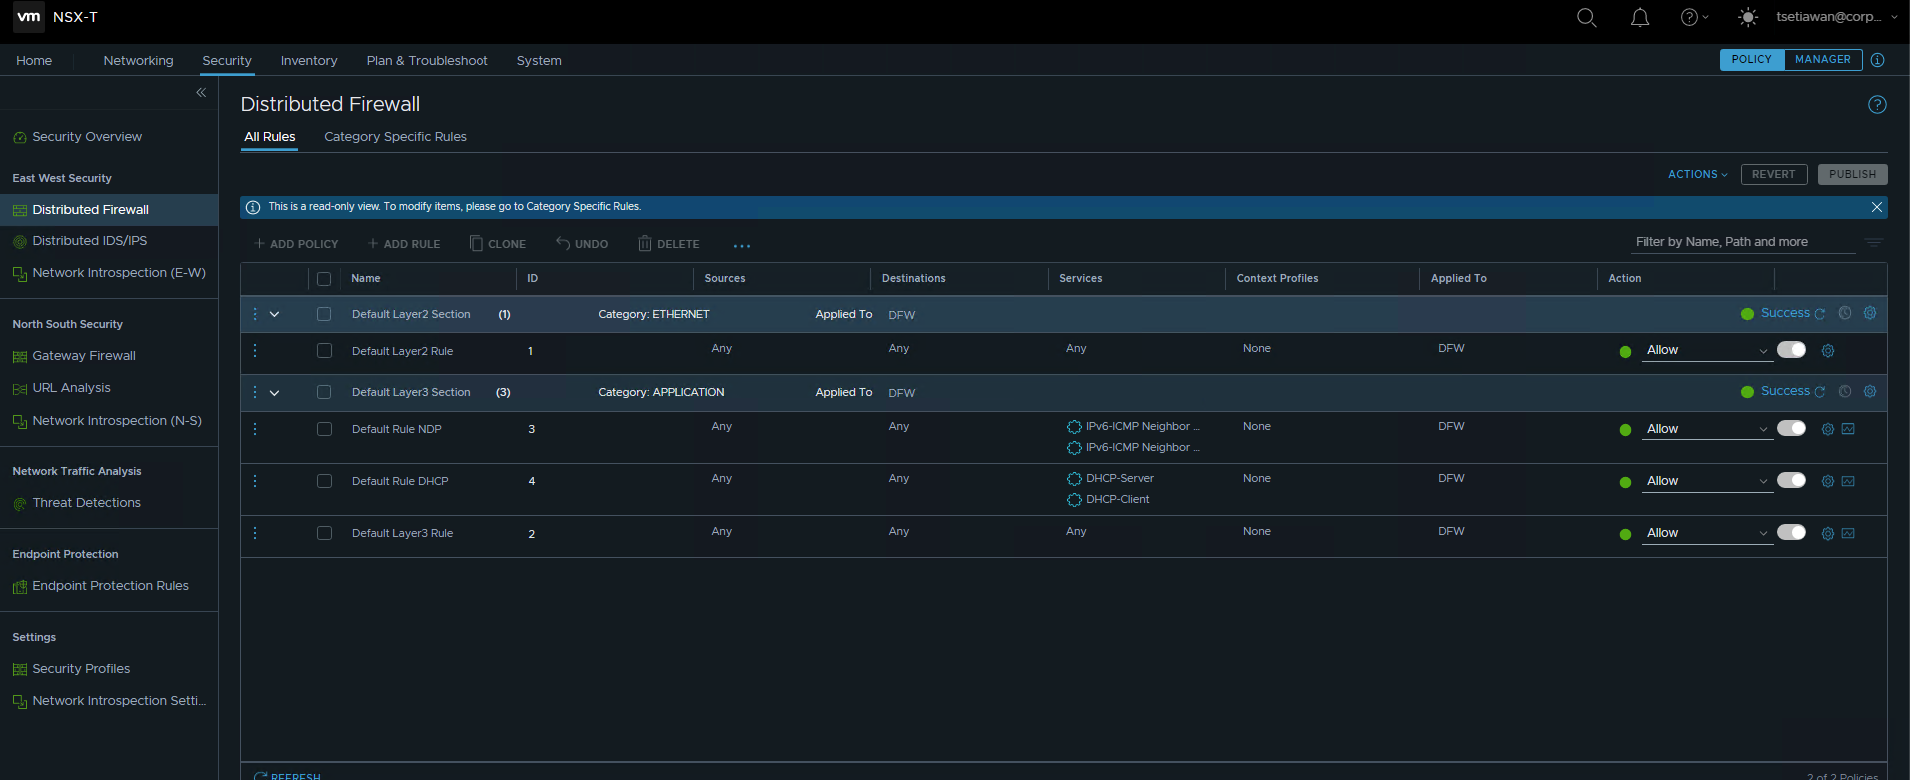The height and width of the screenshot is (780, 1910).
Task: Open clock icon on Default Layer3 Section row
Action: click(x=1845, y=391)
